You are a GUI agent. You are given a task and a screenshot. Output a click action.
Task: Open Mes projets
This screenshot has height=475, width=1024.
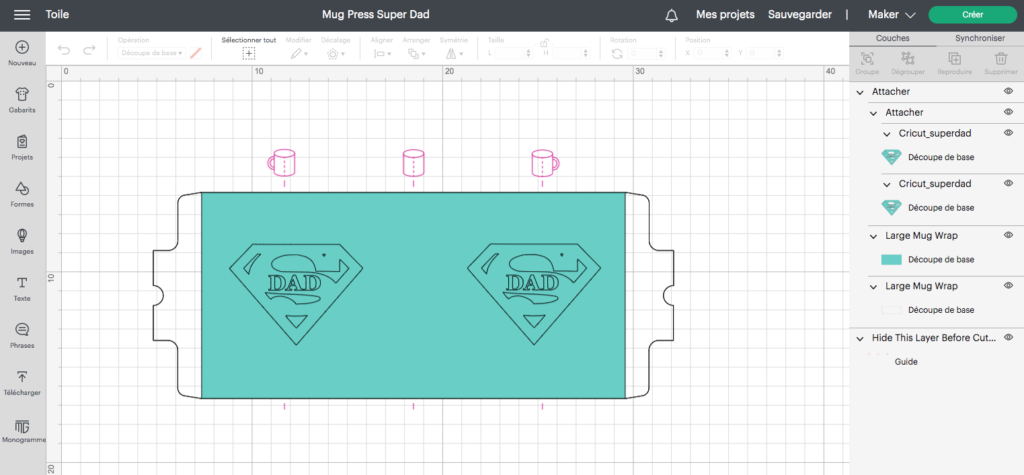(725, 14)
